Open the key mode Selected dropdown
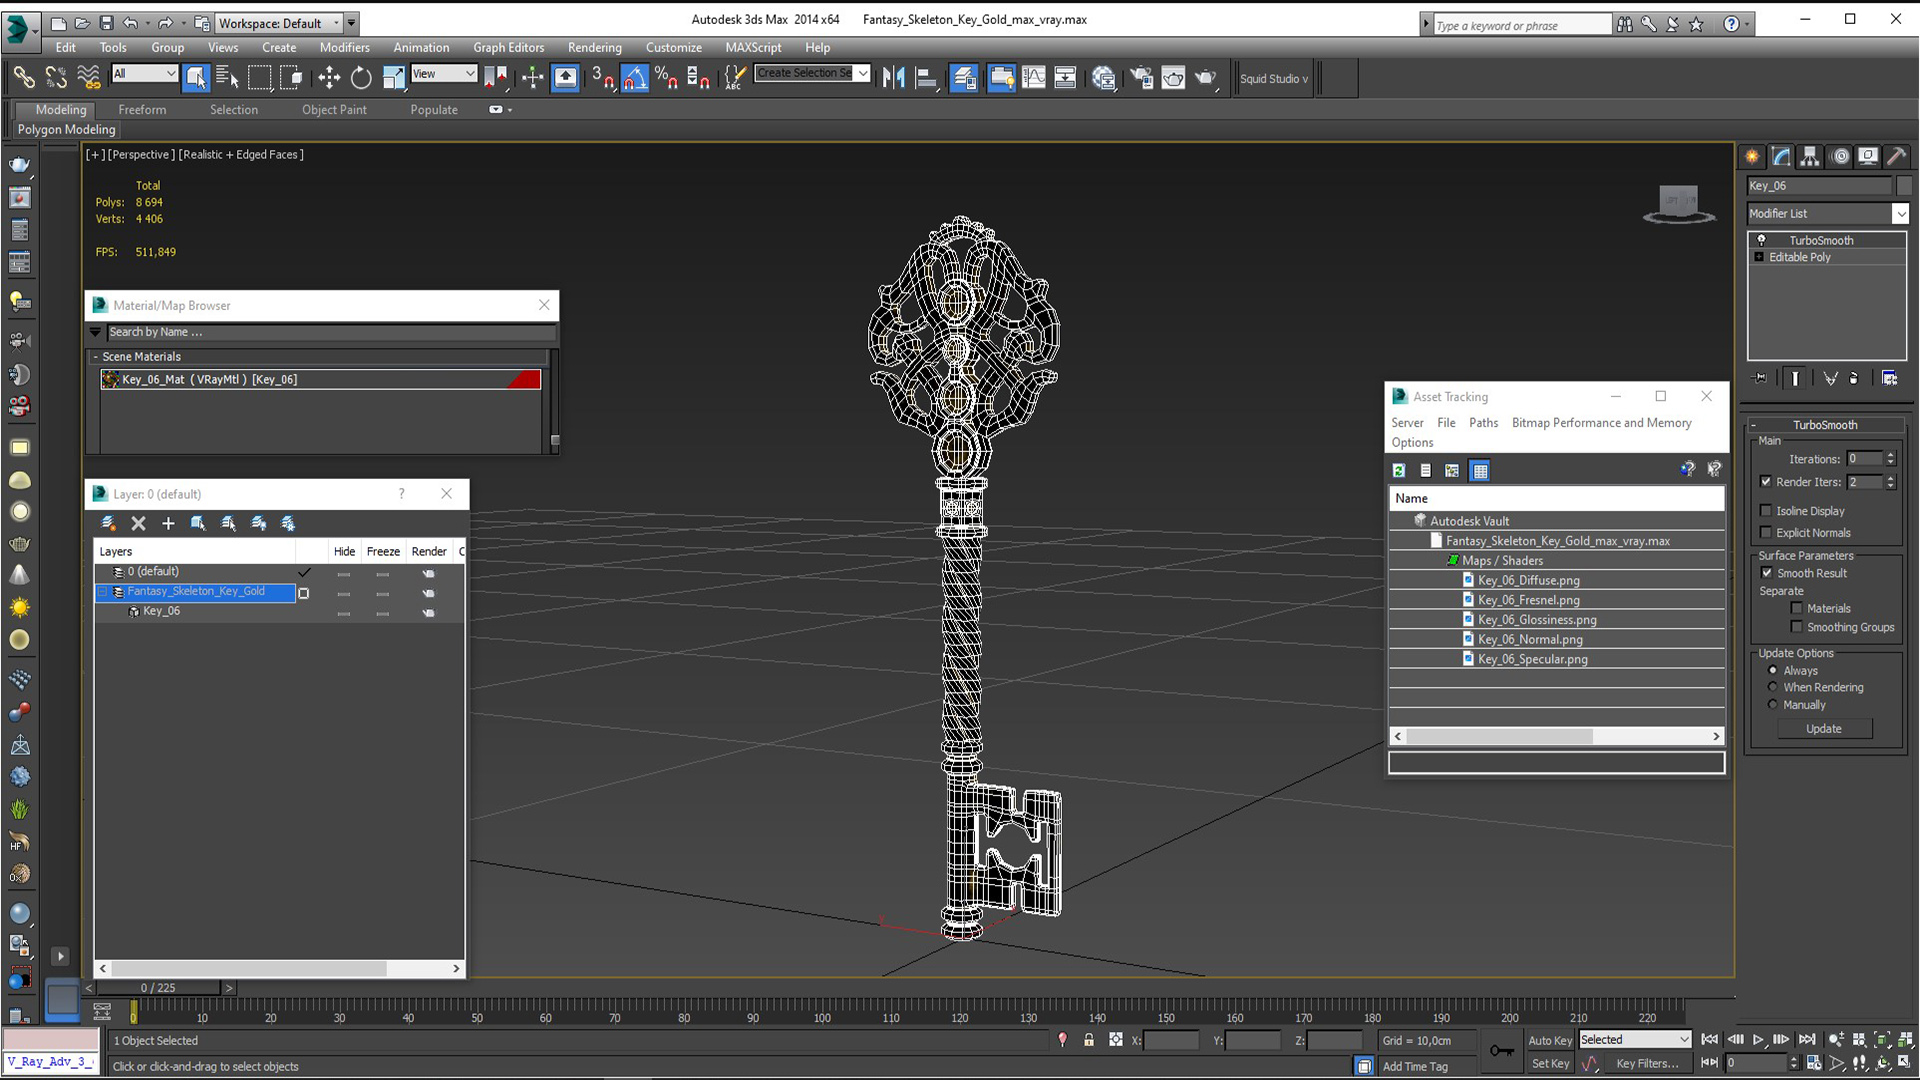 pos(1634,1040)
